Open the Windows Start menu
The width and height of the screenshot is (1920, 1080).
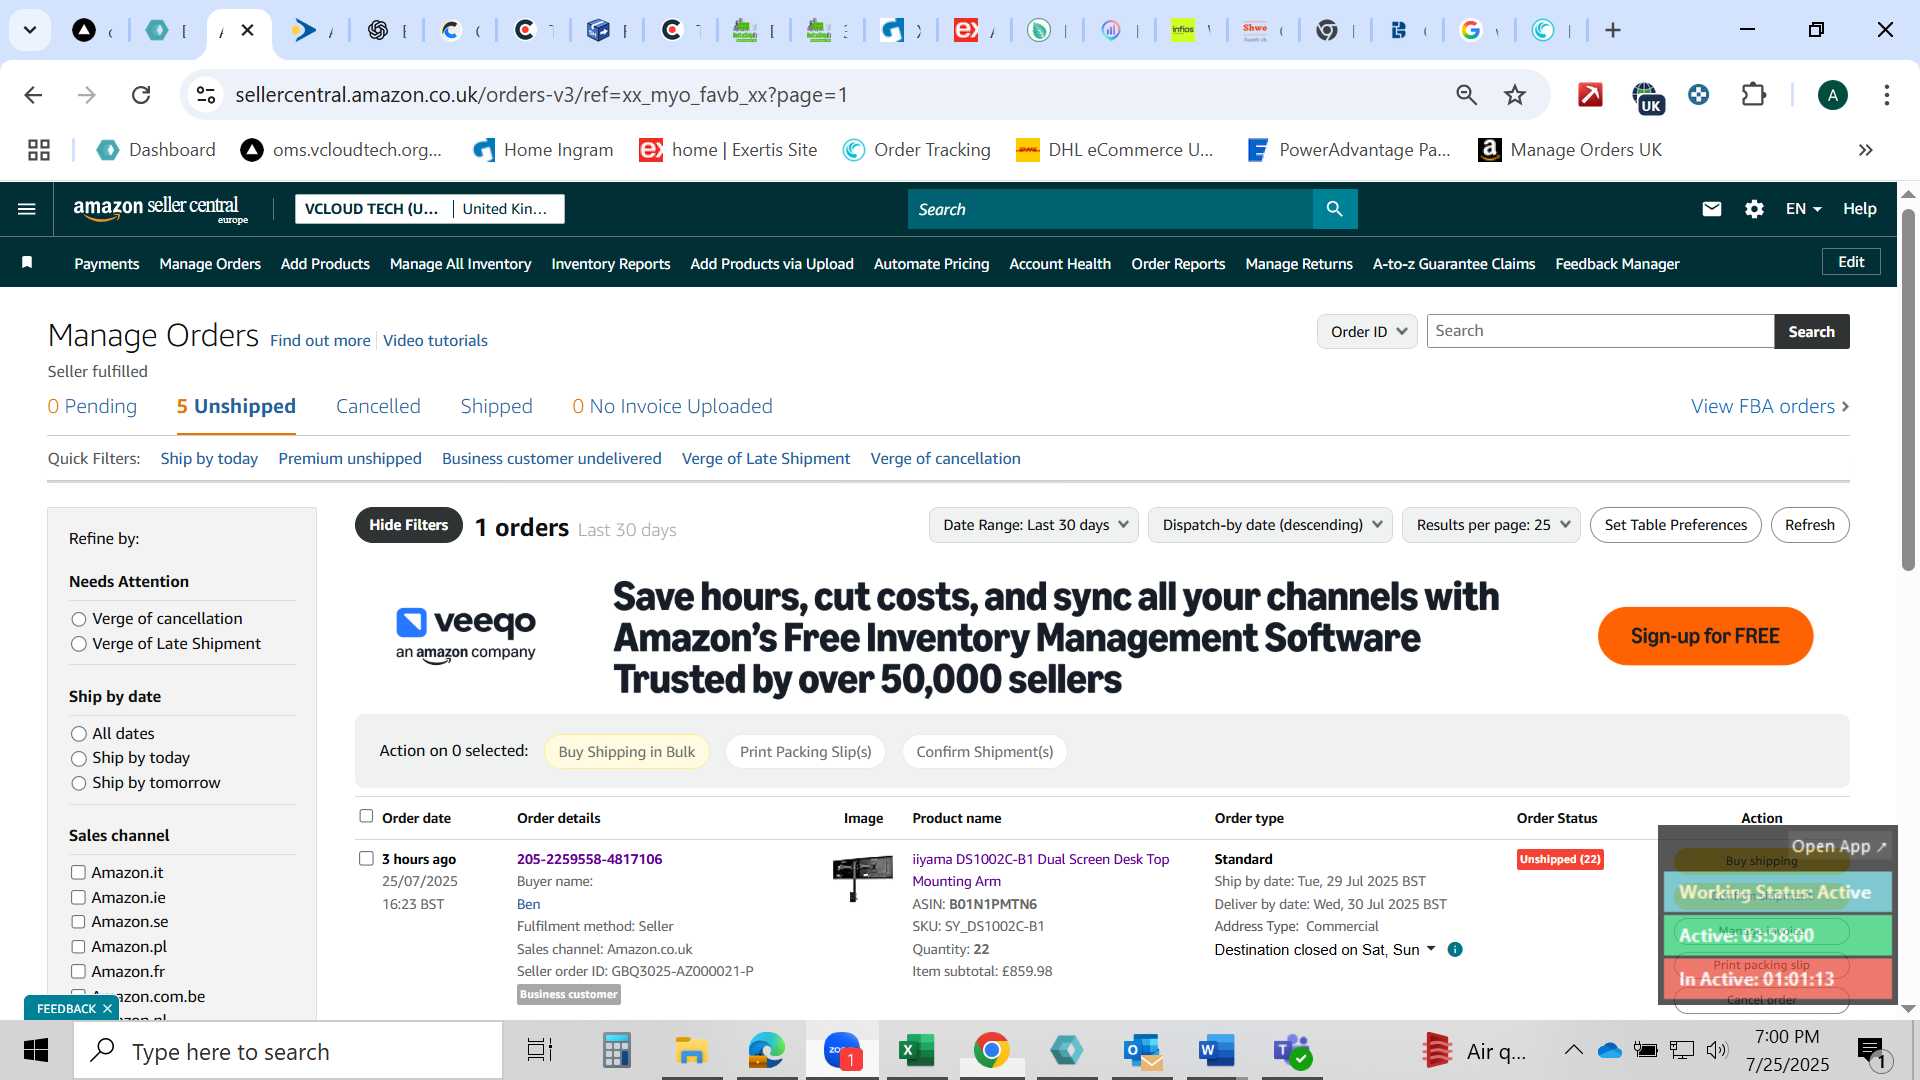tap(36, 1051)
